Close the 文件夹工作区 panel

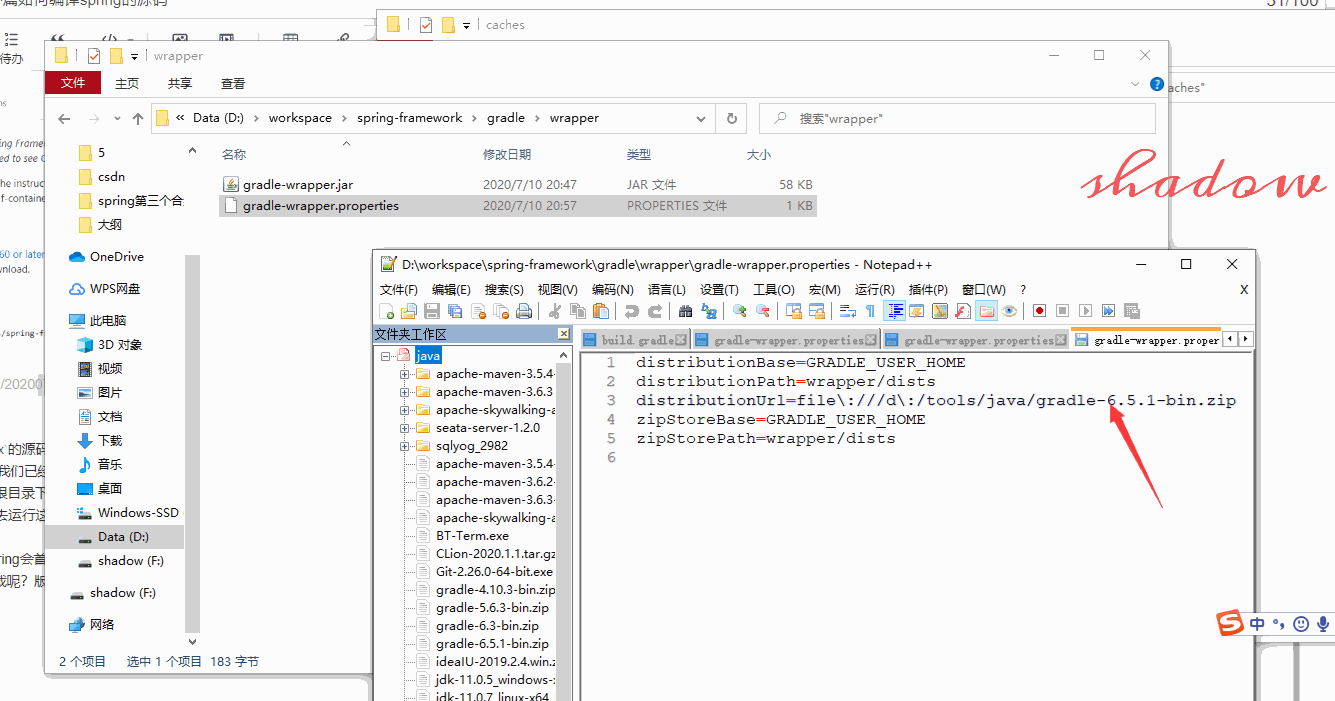pyautogui.click(x=564, y=334)
